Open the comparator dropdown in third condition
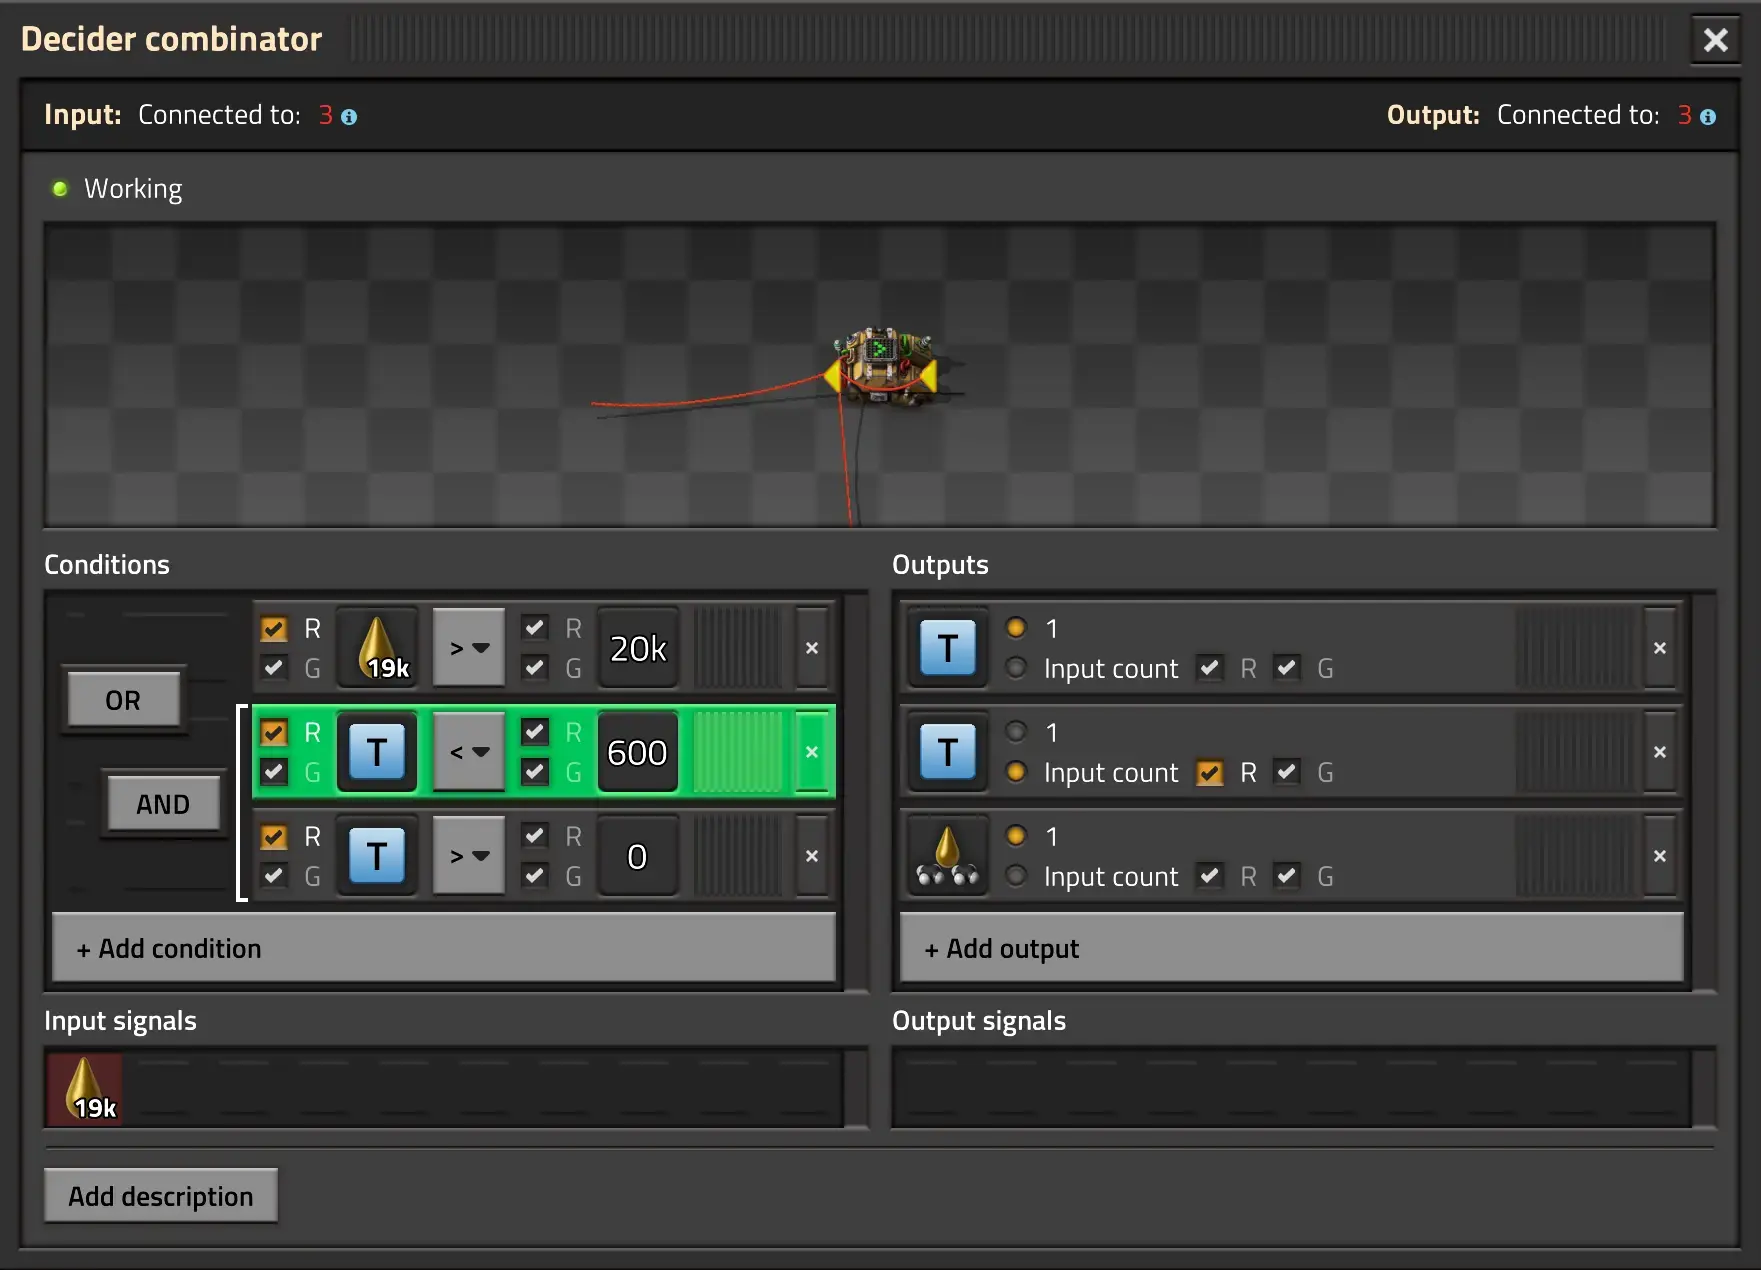This screenshot has width=1761, height=1270. pyautogui.click(x=469, y=856)
